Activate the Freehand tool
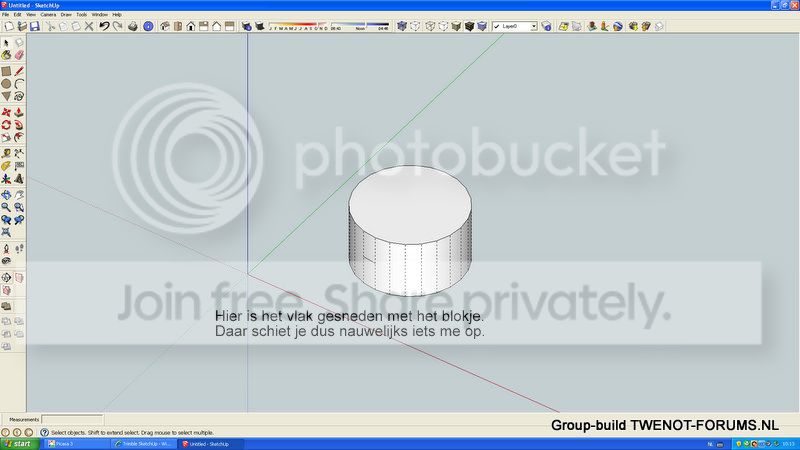 pyautogui.click(x=19, y=96)
